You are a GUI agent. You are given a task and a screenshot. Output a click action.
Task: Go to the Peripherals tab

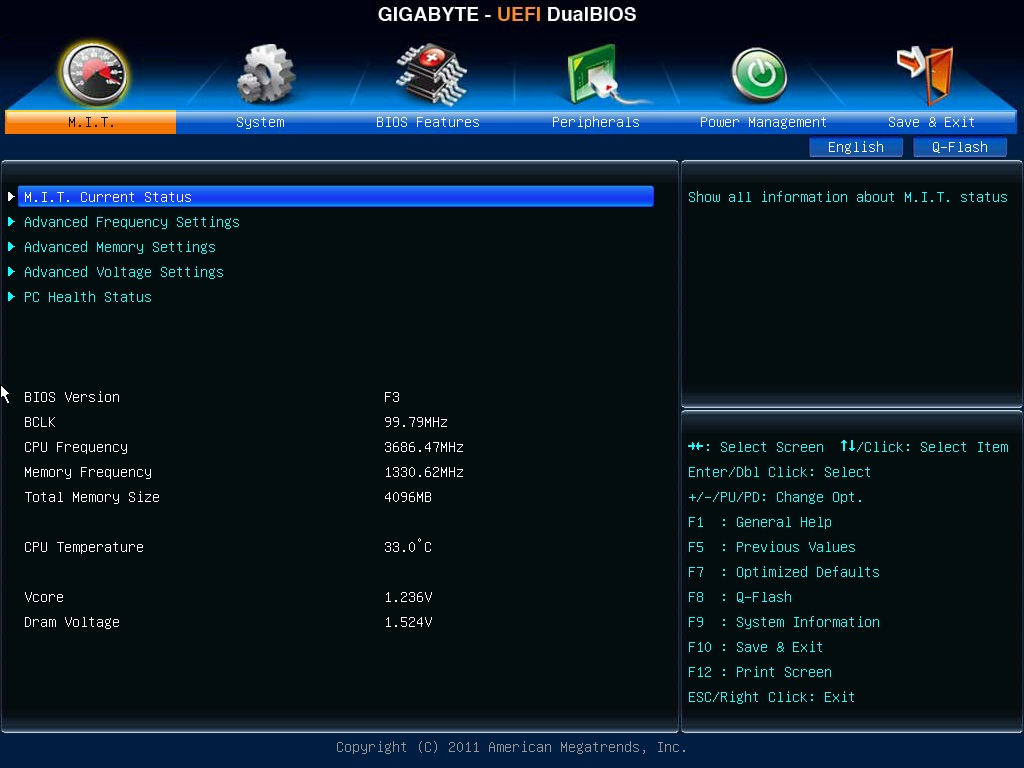click(x=596, y=122)
